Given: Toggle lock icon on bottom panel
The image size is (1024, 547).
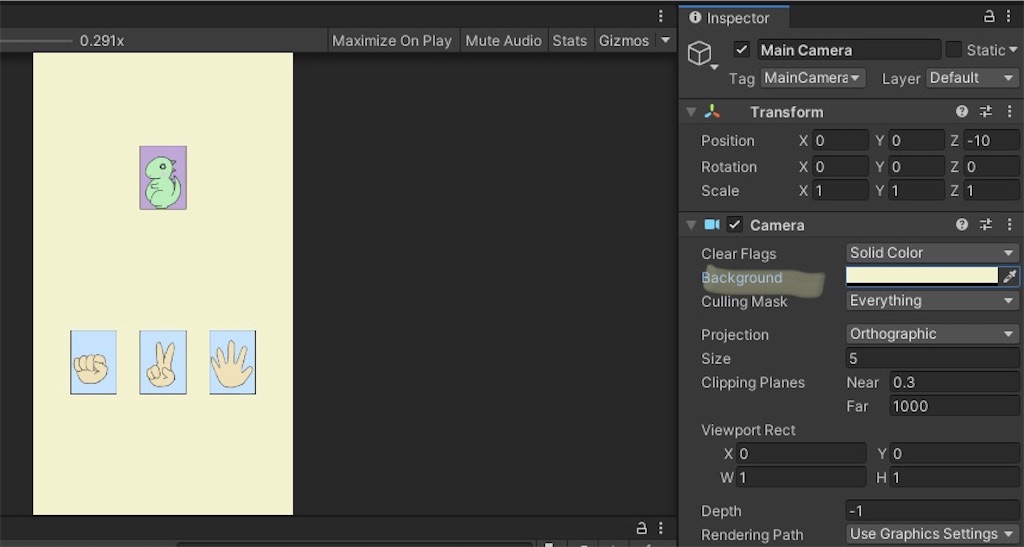Looking at the screenshot, I should (x=641, y=527).
